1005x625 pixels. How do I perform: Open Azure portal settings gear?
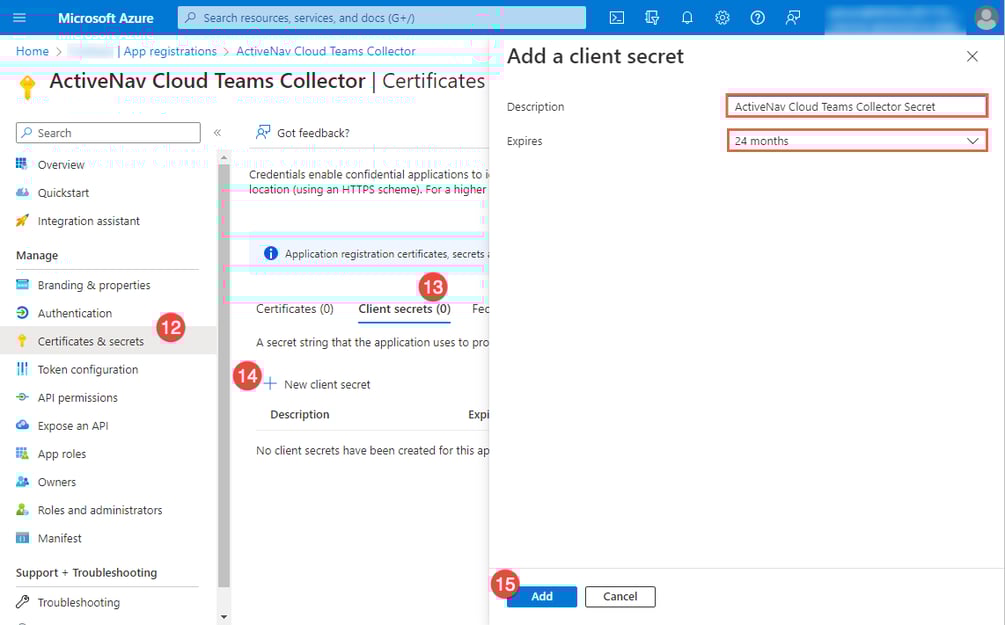point(722,17)
